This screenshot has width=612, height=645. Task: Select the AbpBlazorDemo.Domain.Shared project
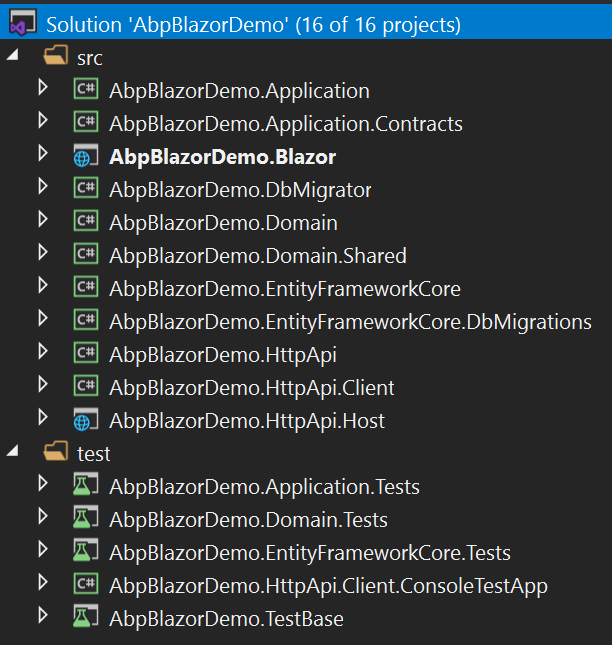coord(257,256)
